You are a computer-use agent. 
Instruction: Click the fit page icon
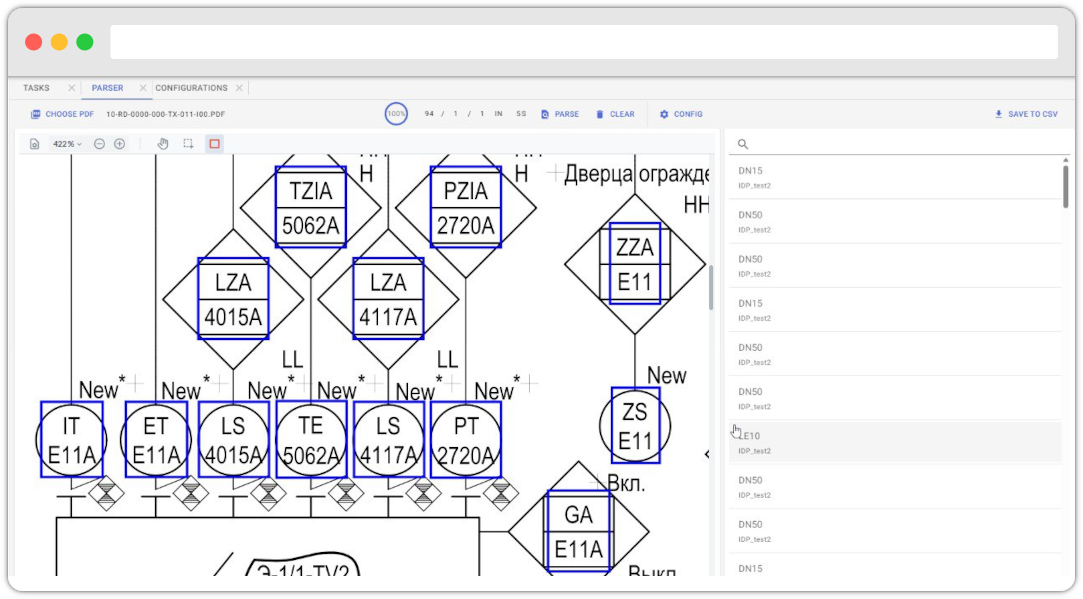pyautogui.click(x=35, y=144)
